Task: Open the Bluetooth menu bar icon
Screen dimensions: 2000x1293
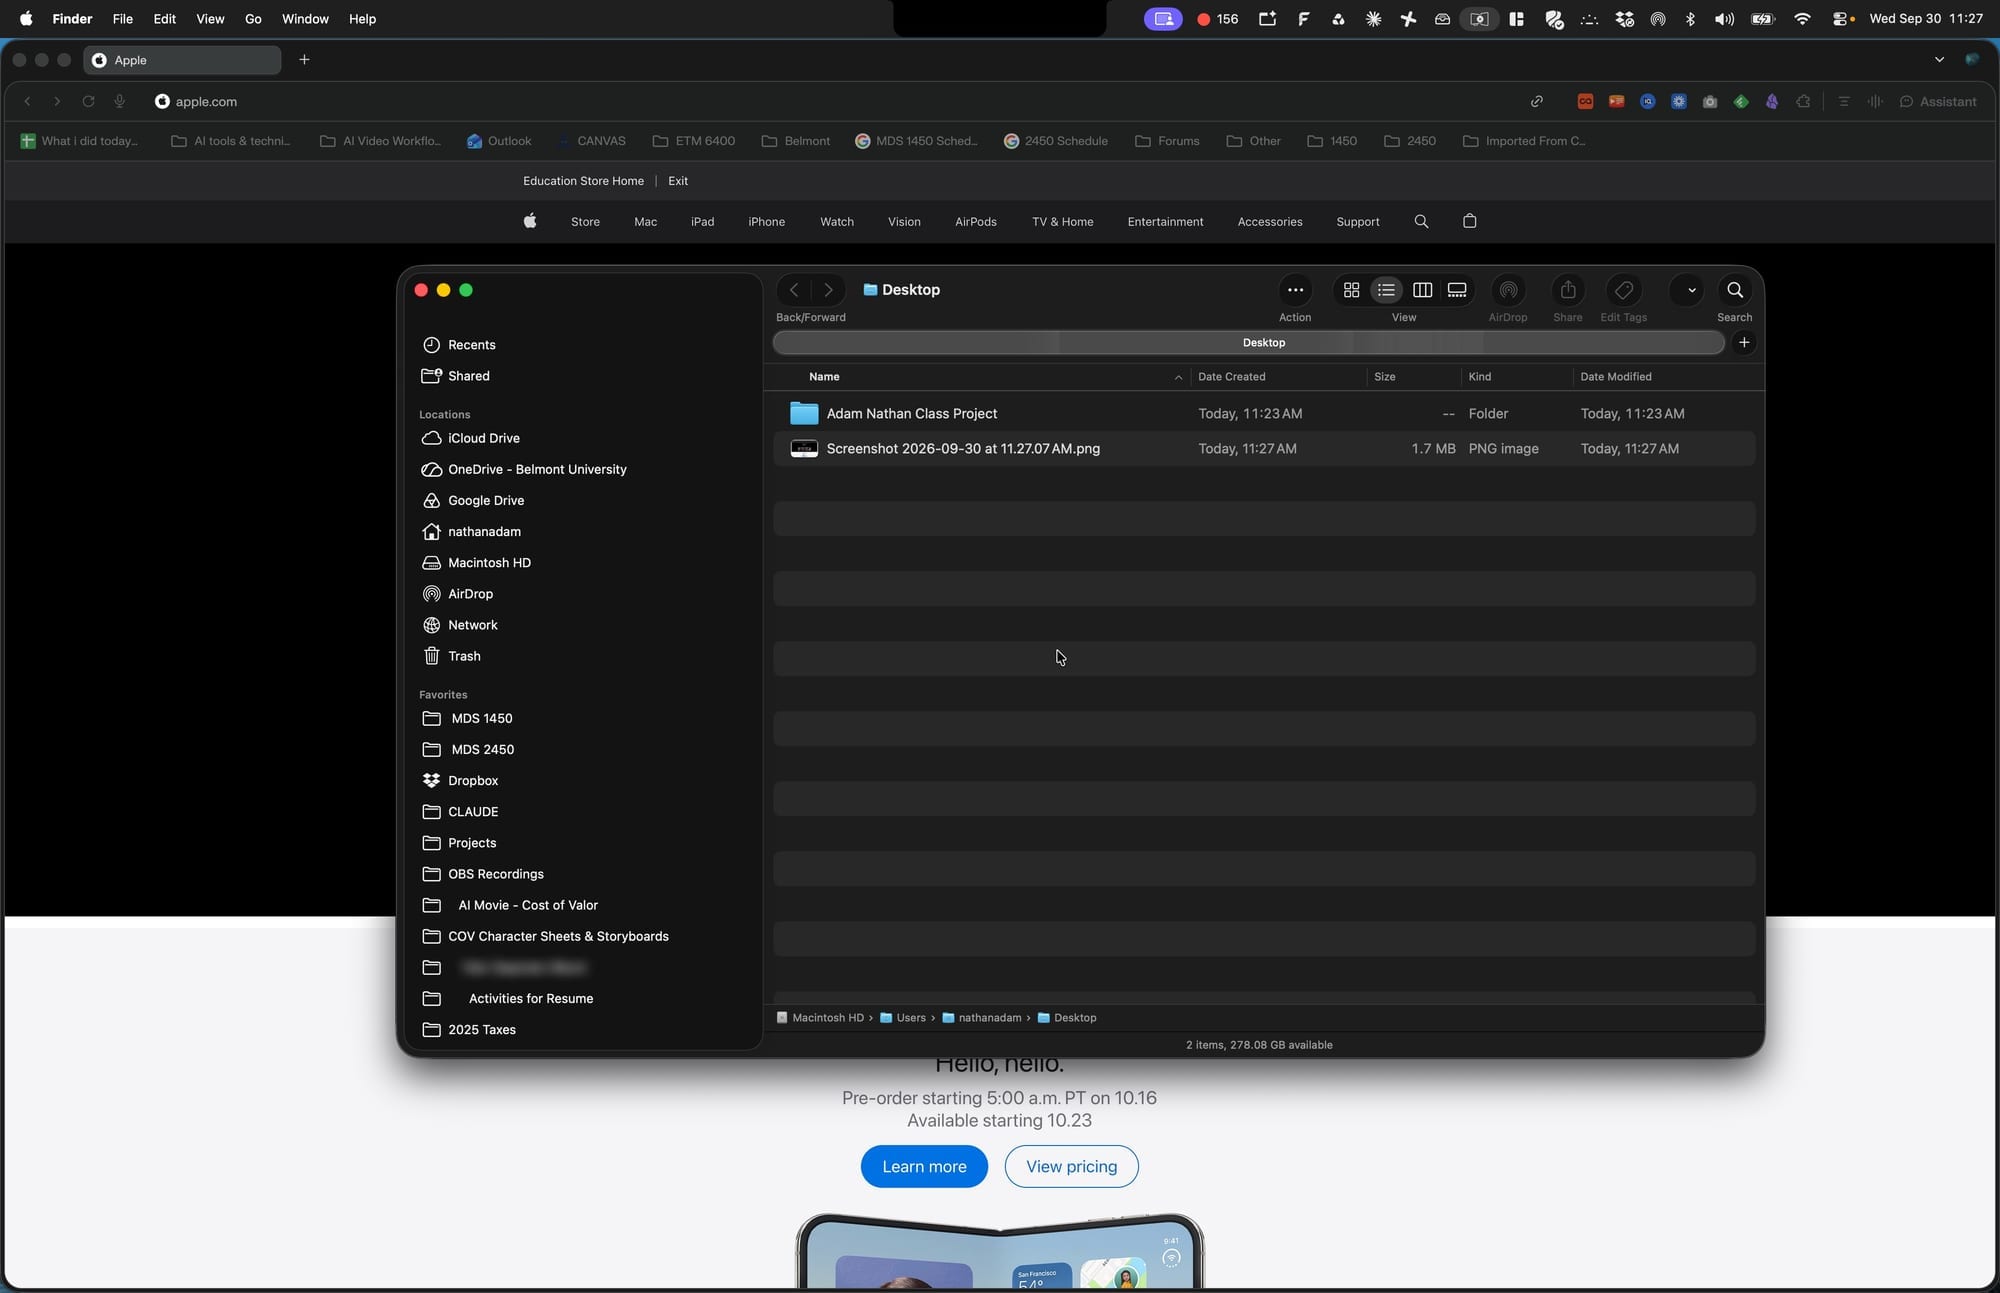Action: 1690,19
